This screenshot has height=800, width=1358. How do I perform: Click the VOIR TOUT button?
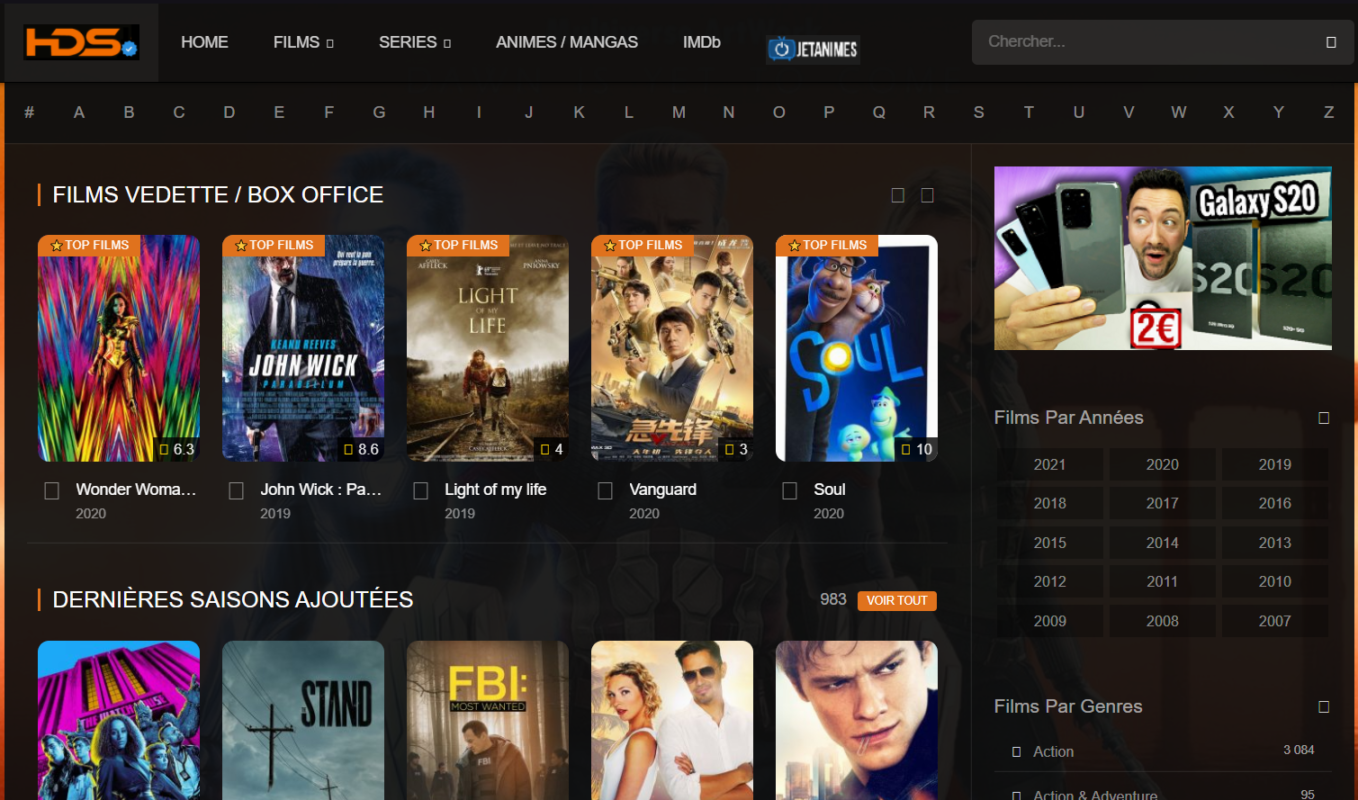coord(897,601)
